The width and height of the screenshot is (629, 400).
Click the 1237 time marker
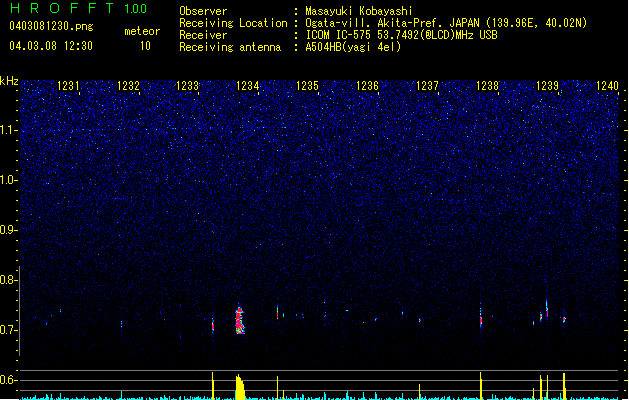point(427,86)
